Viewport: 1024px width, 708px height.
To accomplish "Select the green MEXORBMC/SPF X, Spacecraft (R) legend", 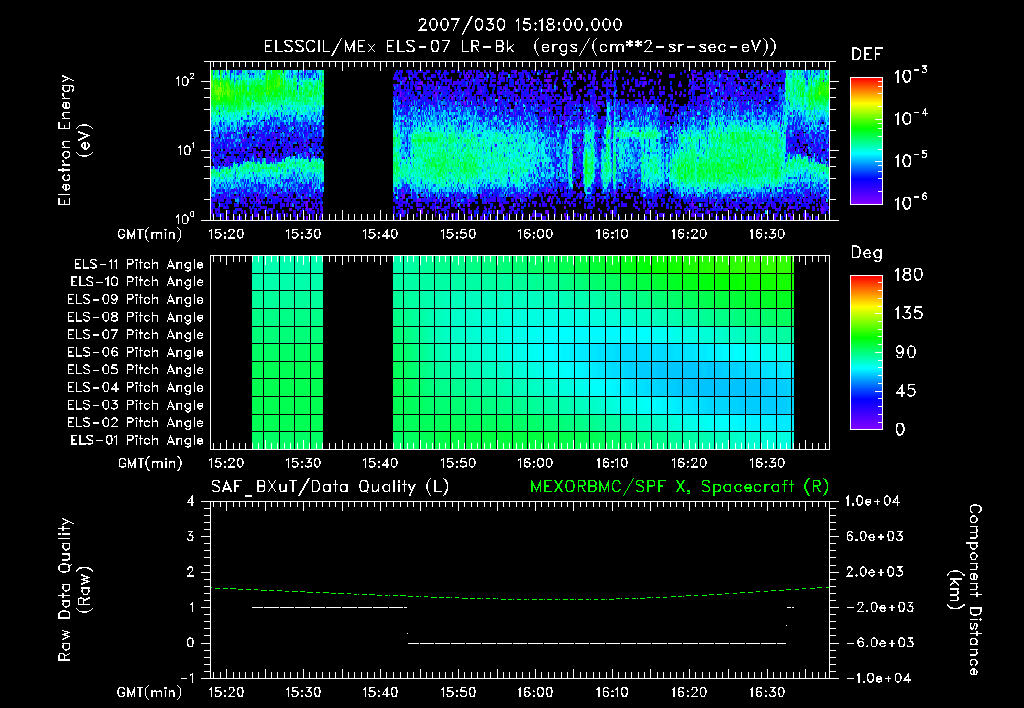I will pyautogui.click(x=679, y=487).
